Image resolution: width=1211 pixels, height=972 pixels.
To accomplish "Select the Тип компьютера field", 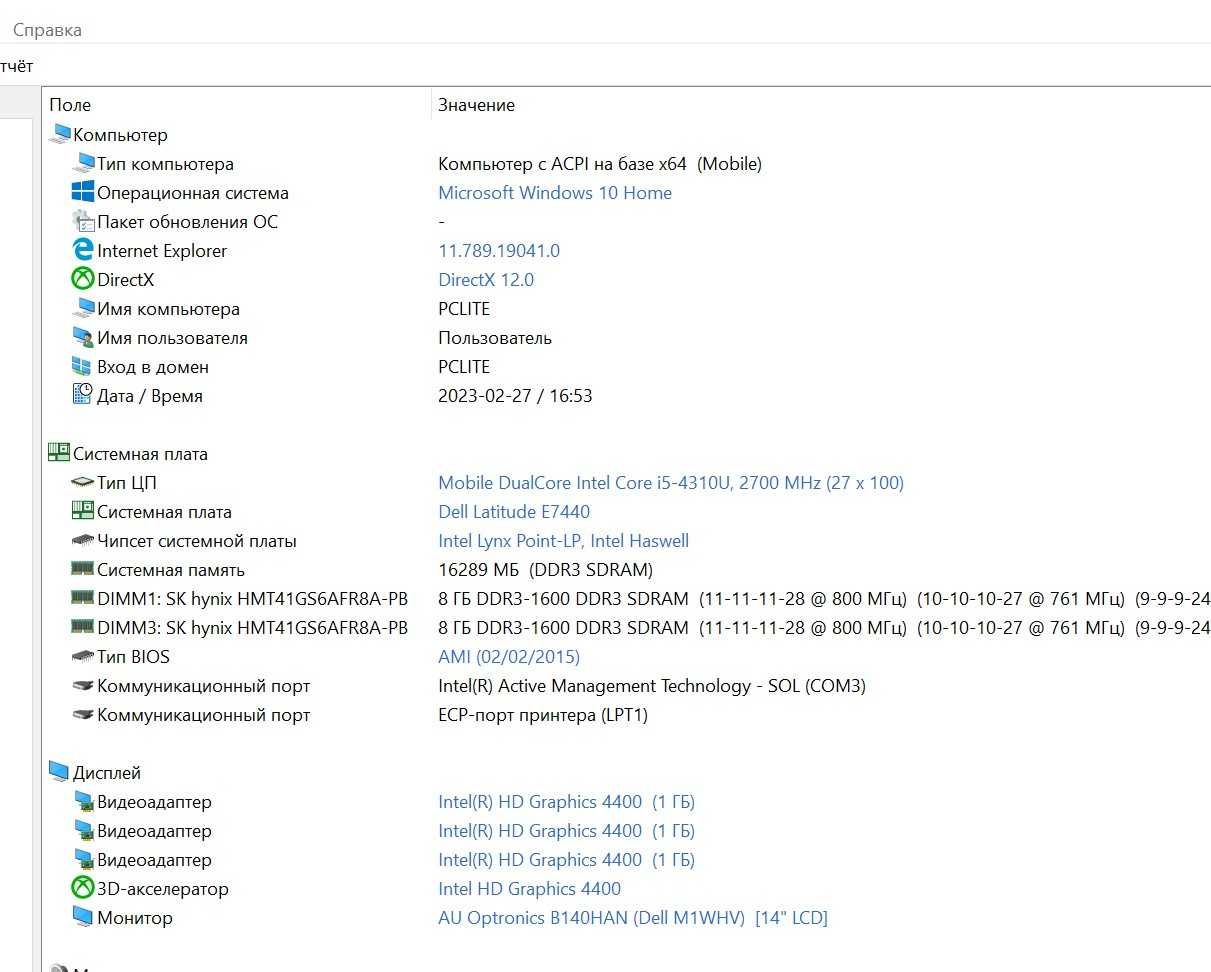I will coord(165,164).
